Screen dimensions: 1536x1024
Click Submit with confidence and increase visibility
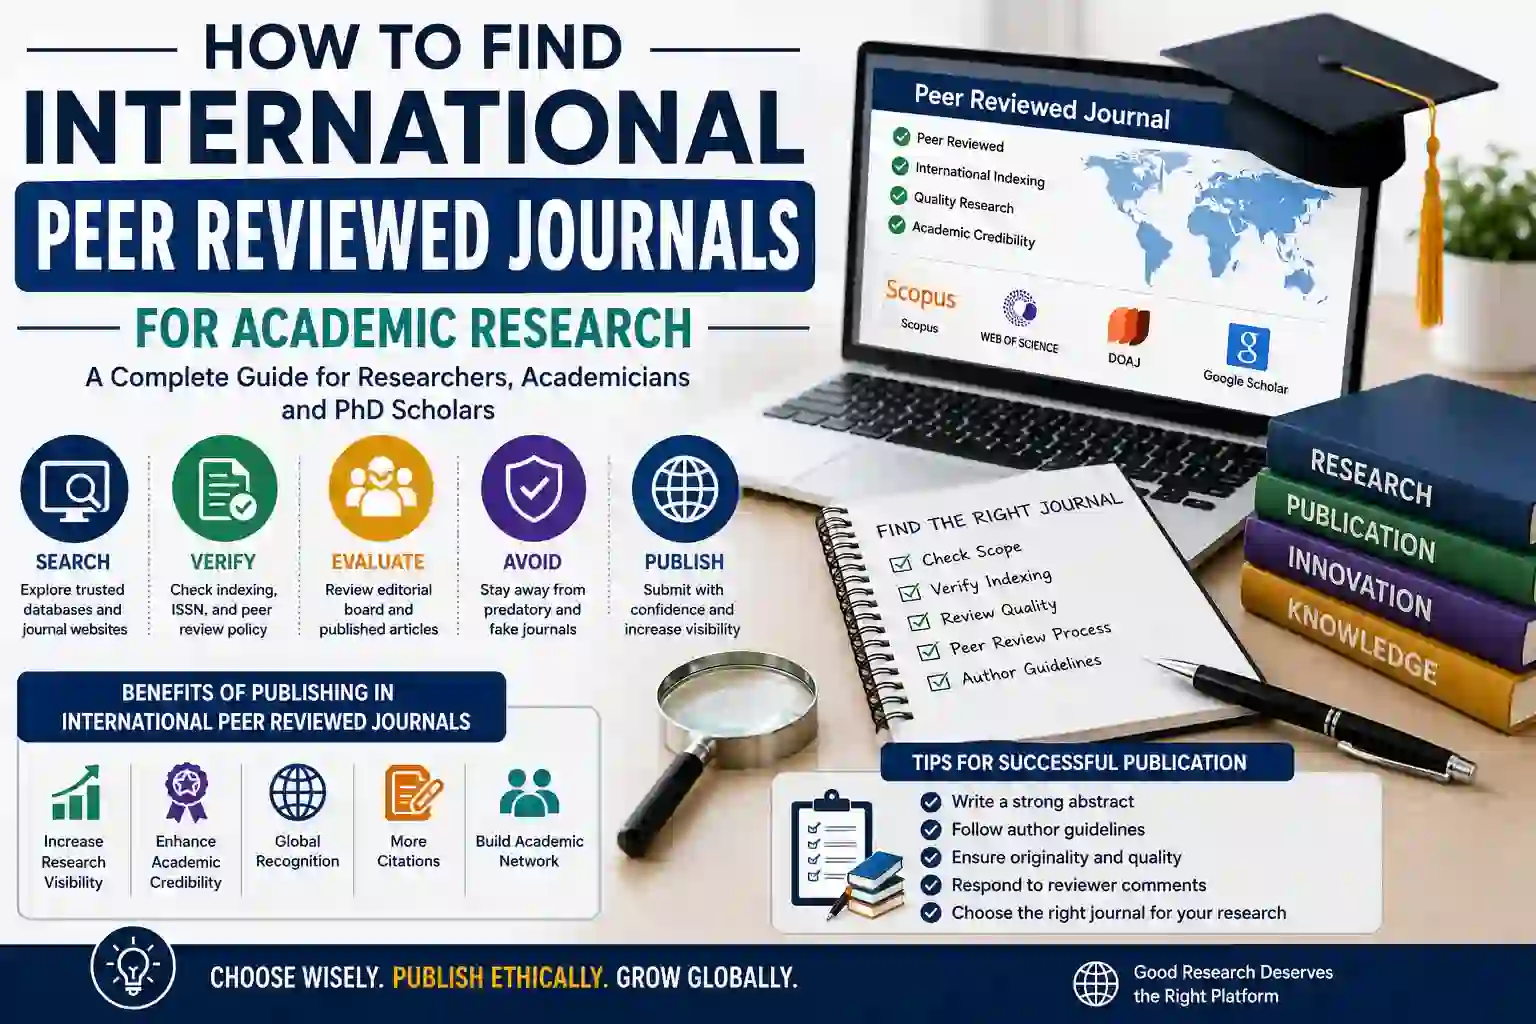pyautogui.click(x=683, y=609)
